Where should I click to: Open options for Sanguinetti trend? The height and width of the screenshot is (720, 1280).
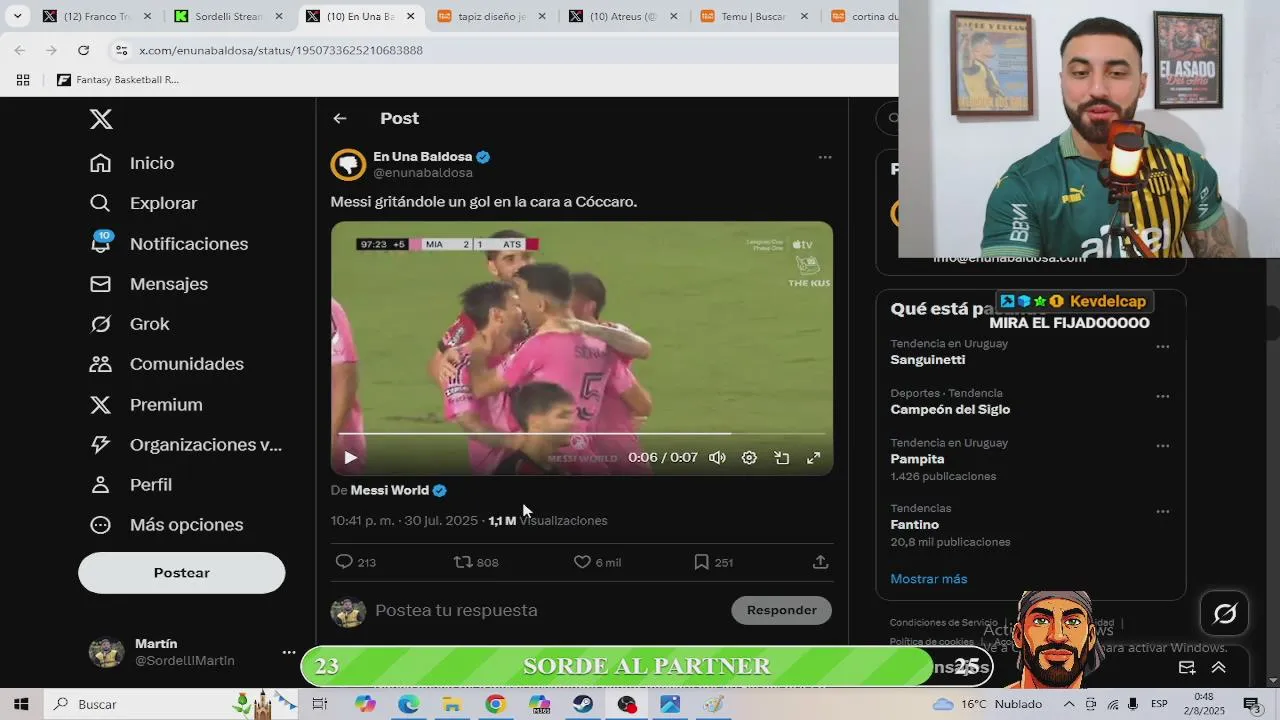click(x=1163, y=347)
